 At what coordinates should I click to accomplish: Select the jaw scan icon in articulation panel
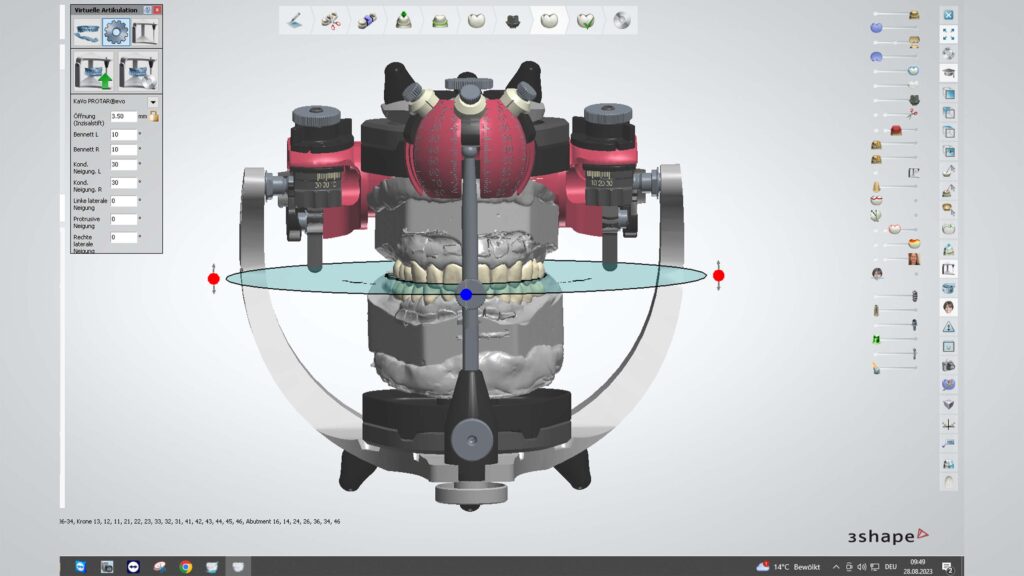(x=88, y=33)
